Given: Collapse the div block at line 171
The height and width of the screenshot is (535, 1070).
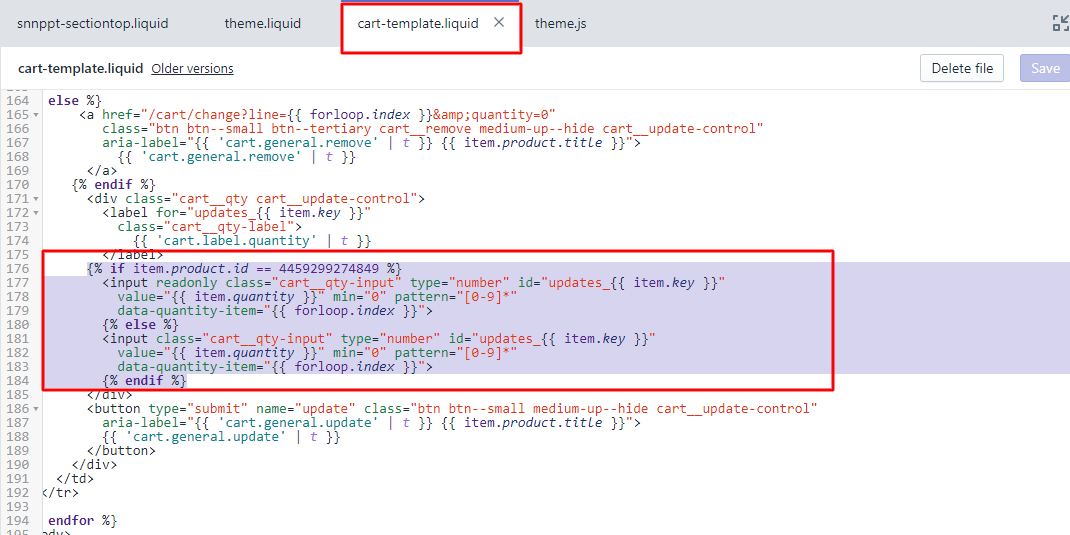Looking at the screenshot, I should 37,199.
